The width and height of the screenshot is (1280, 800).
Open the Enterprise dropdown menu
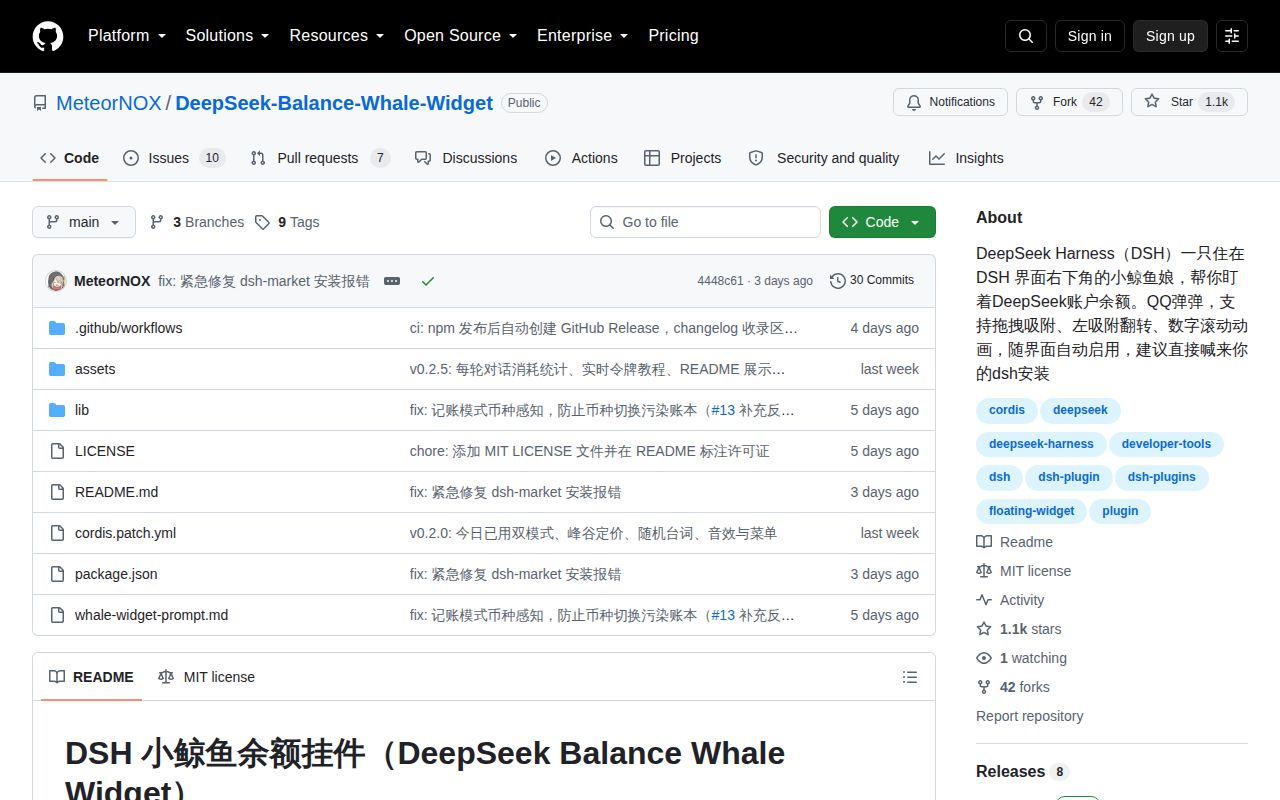pyautogui.click(x=582, y=35)
